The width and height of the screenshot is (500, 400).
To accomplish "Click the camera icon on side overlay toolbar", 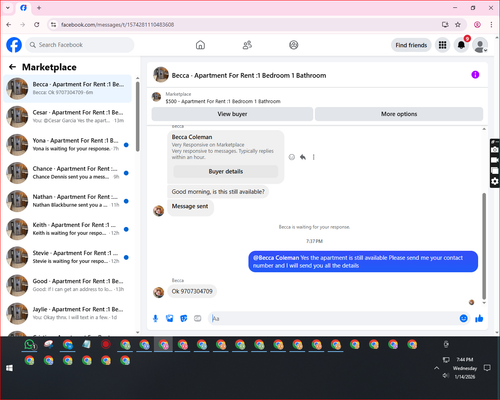I will 495,150.
